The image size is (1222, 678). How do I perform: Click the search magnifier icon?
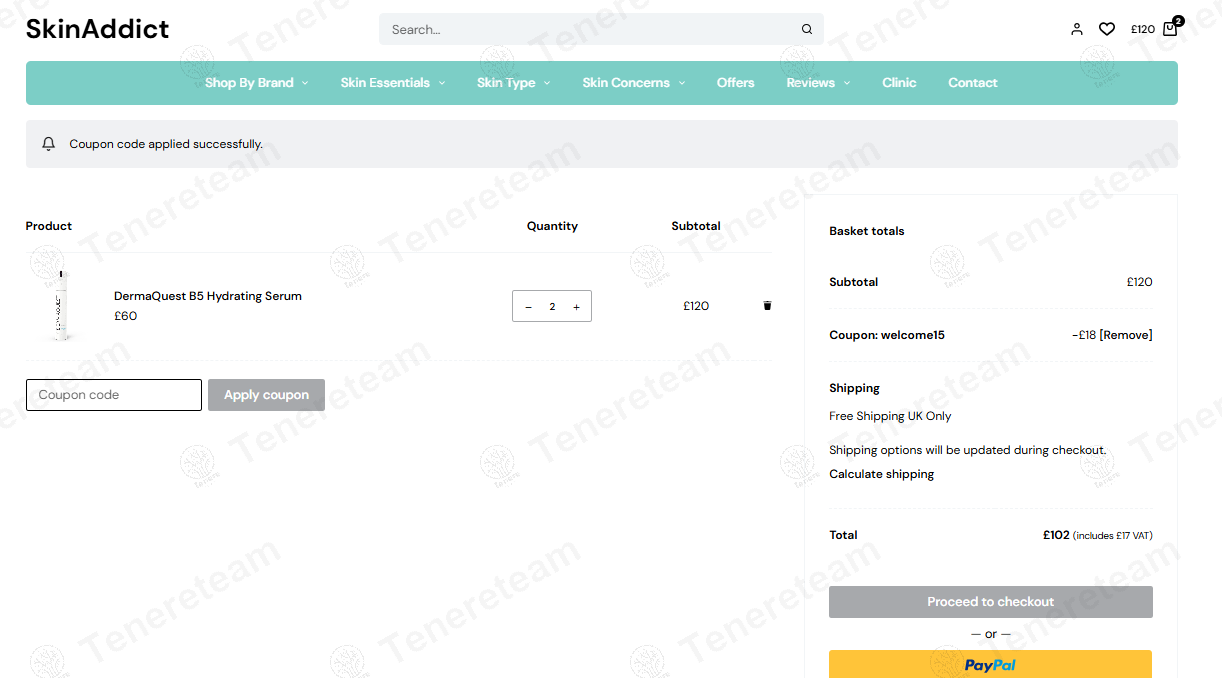coord(807,29)
